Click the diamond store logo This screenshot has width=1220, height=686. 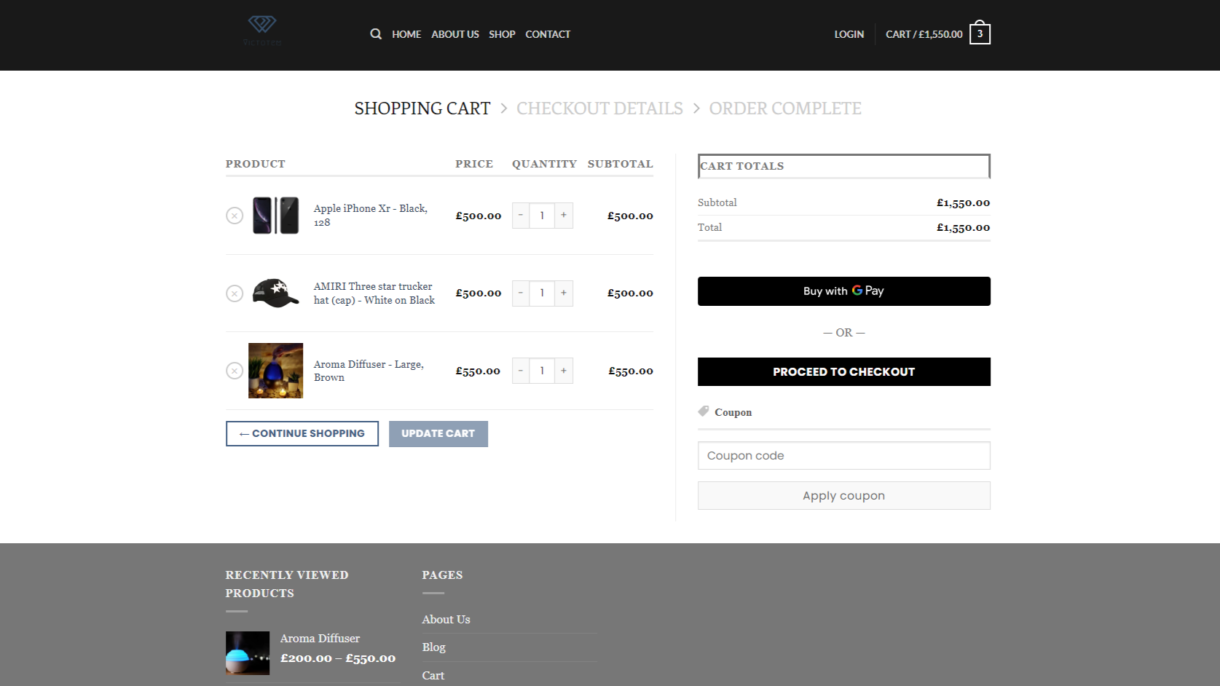click(x=262, y=30)
